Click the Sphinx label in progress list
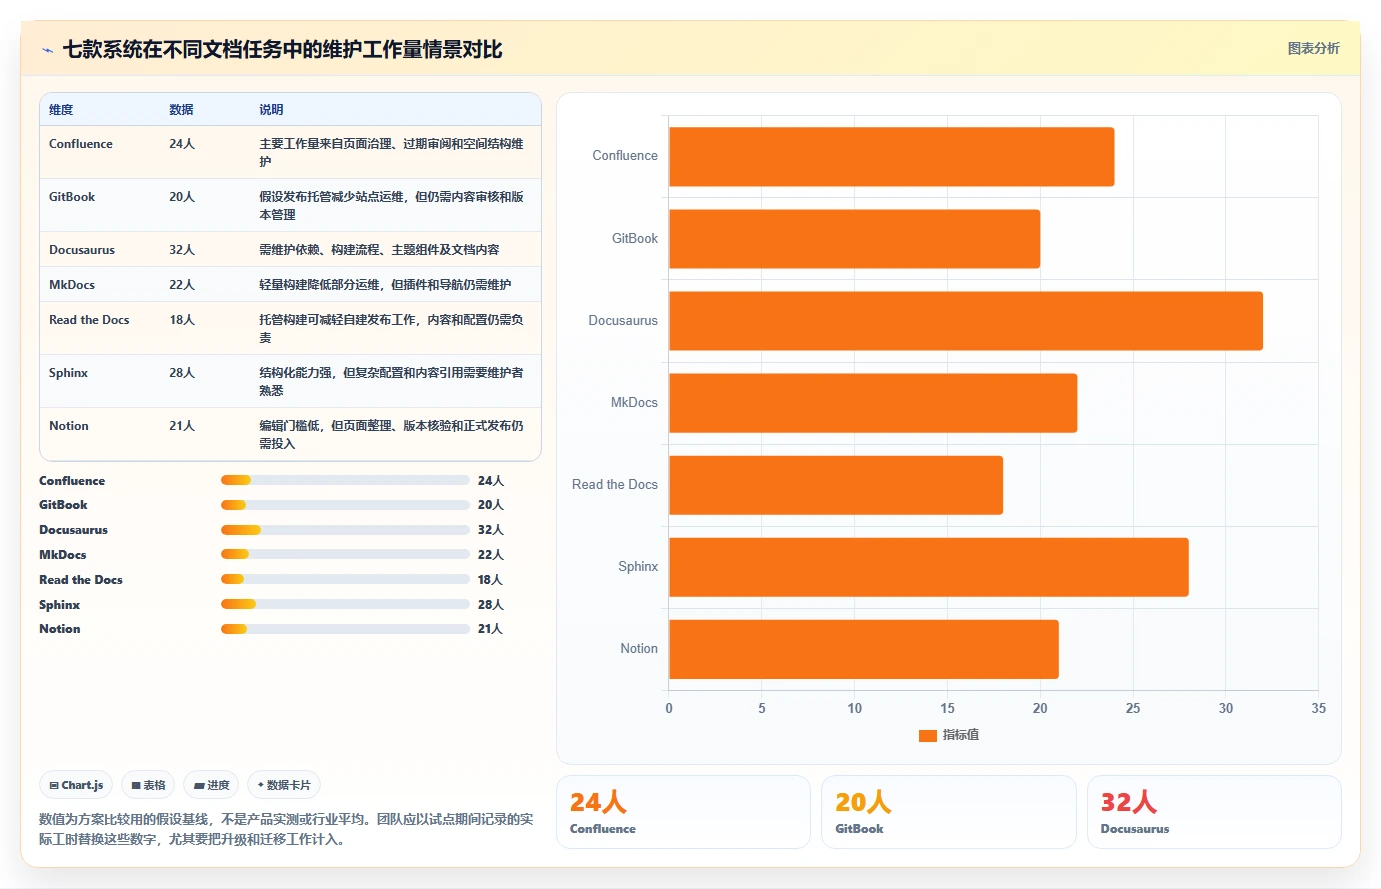 (59, 605)
